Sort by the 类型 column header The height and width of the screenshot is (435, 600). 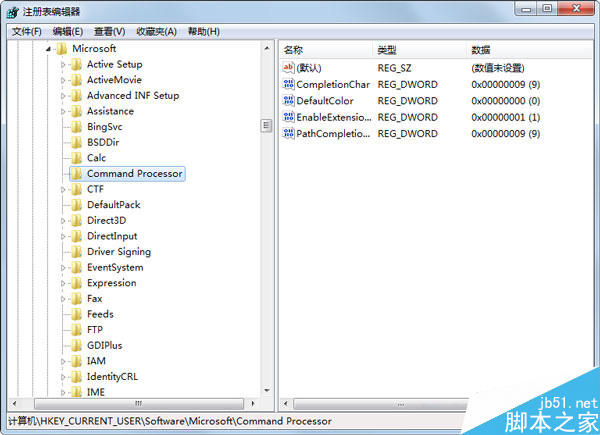[x=419, y=50]
